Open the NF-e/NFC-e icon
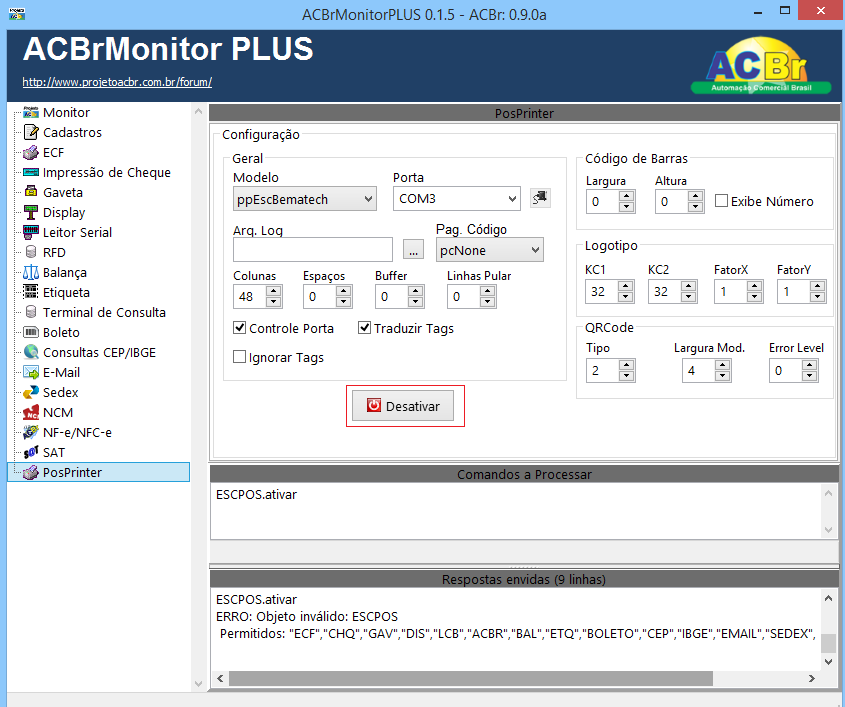Screen dimensions: 845x707 [x=31, y=432]
